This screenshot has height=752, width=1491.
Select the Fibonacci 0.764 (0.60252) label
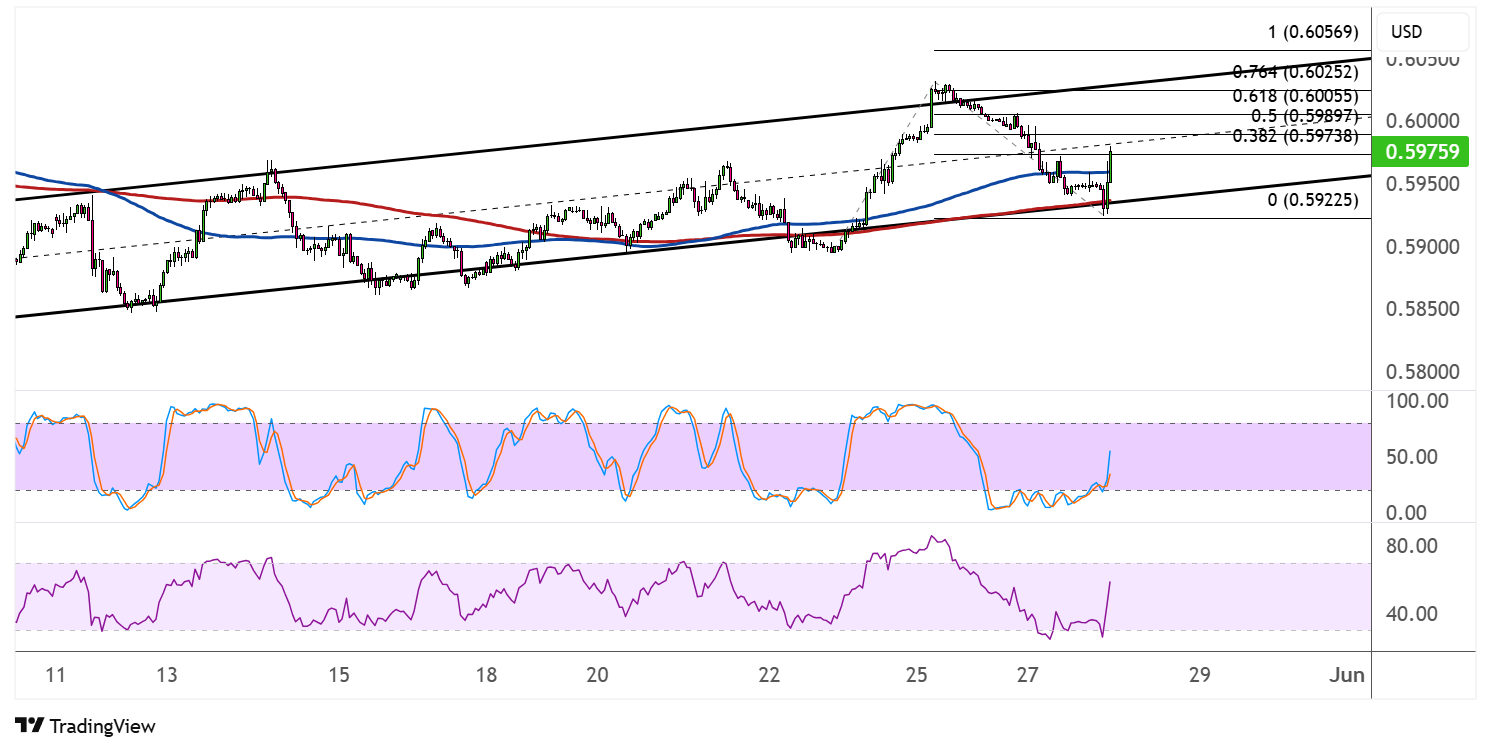click(x=1296, y=72)
